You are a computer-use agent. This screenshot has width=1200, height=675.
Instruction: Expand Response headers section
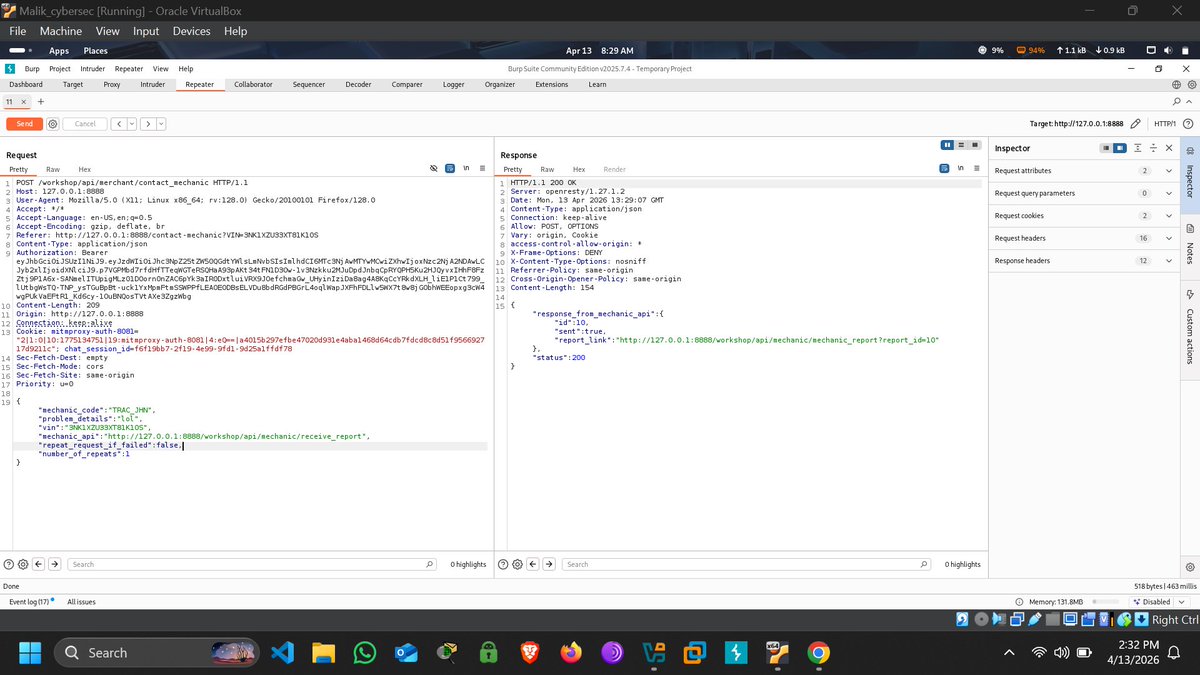1168,261
